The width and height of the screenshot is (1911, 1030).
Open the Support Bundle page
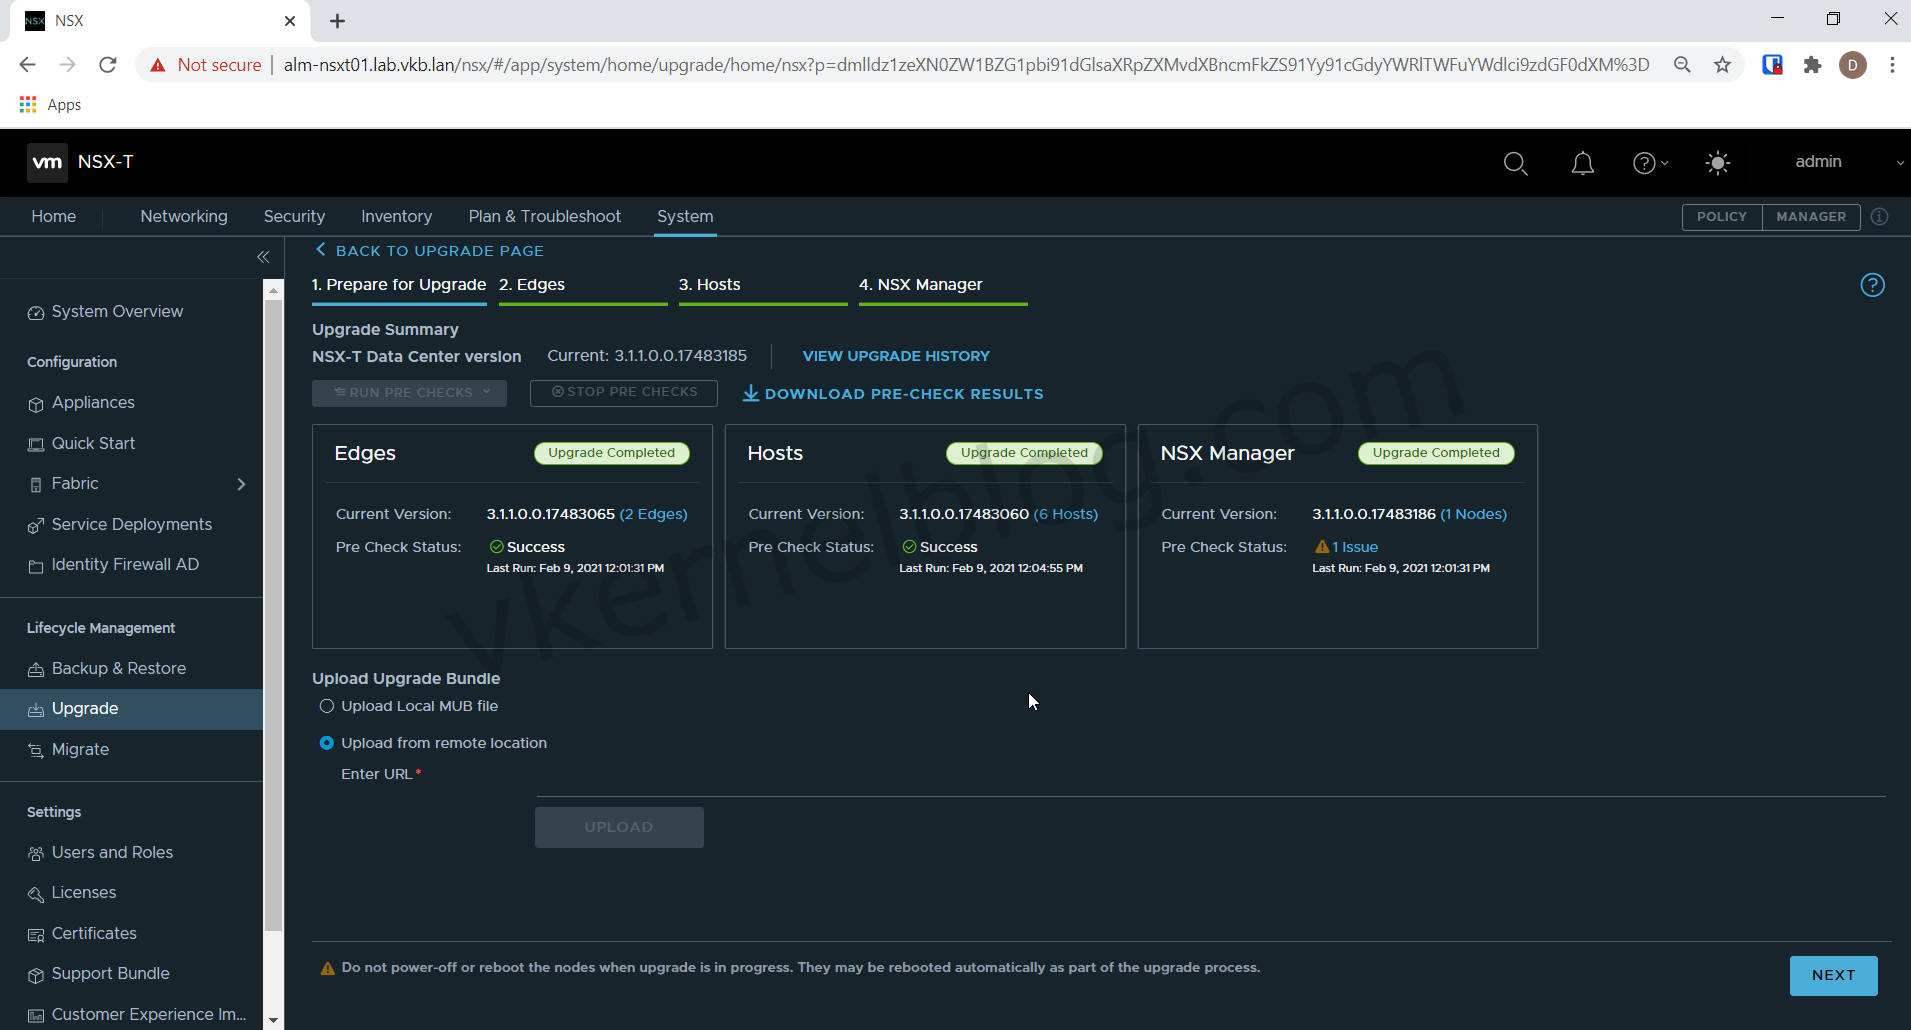pos(110,973)
